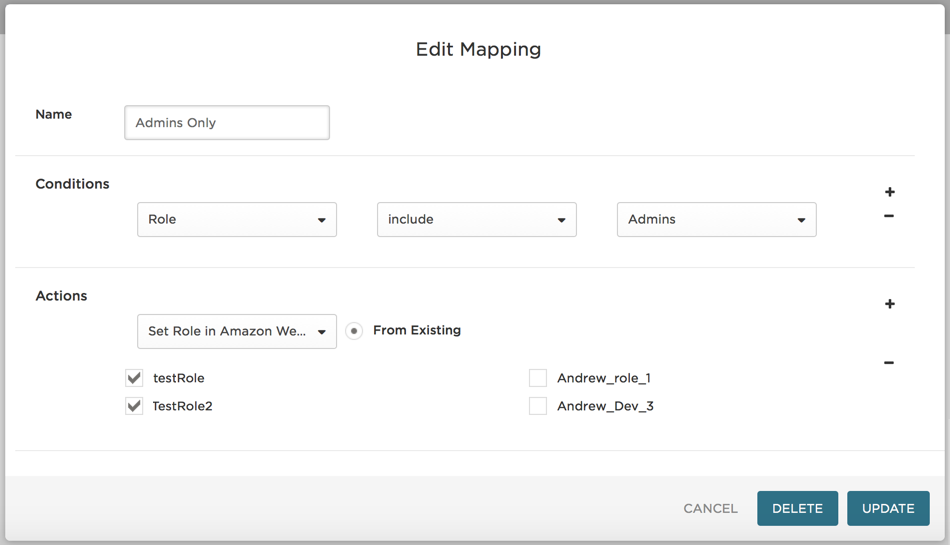The width and height of the screenshot is (950, 545).
Task: Delete this mapping
Action: pyautogui.click(x=797, y=509)
